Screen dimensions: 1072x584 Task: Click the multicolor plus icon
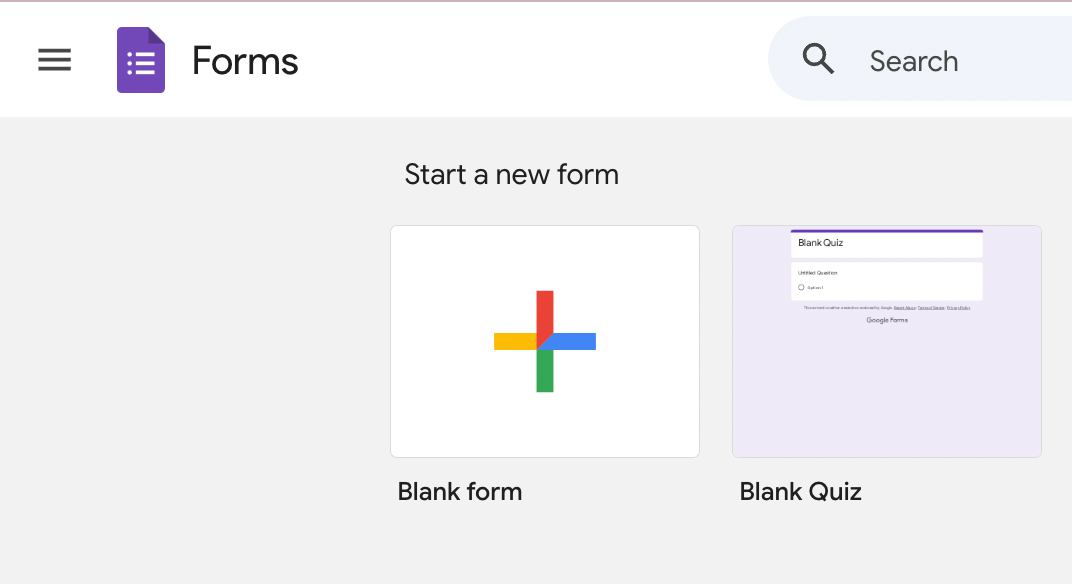pos(544,341)
